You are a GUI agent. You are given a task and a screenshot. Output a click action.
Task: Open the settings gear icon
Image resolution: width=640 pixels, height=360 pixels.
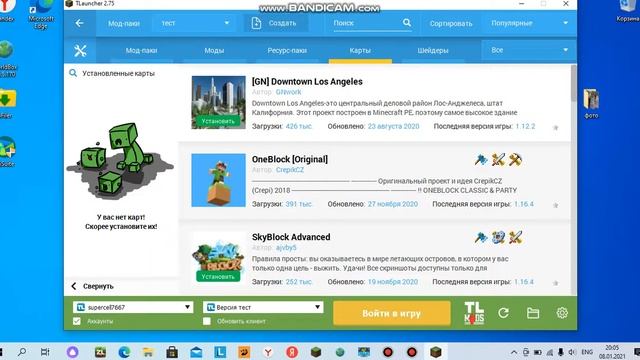pos(562,313)
